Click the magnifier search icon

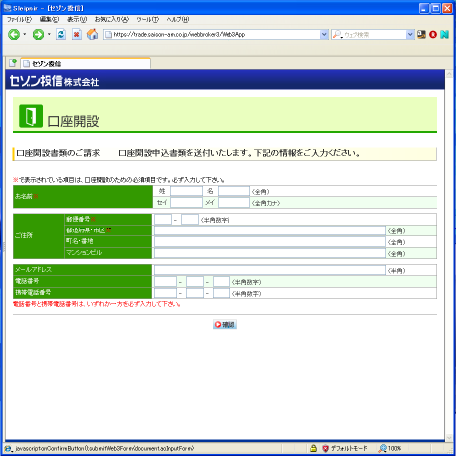[x=337, y=34]
